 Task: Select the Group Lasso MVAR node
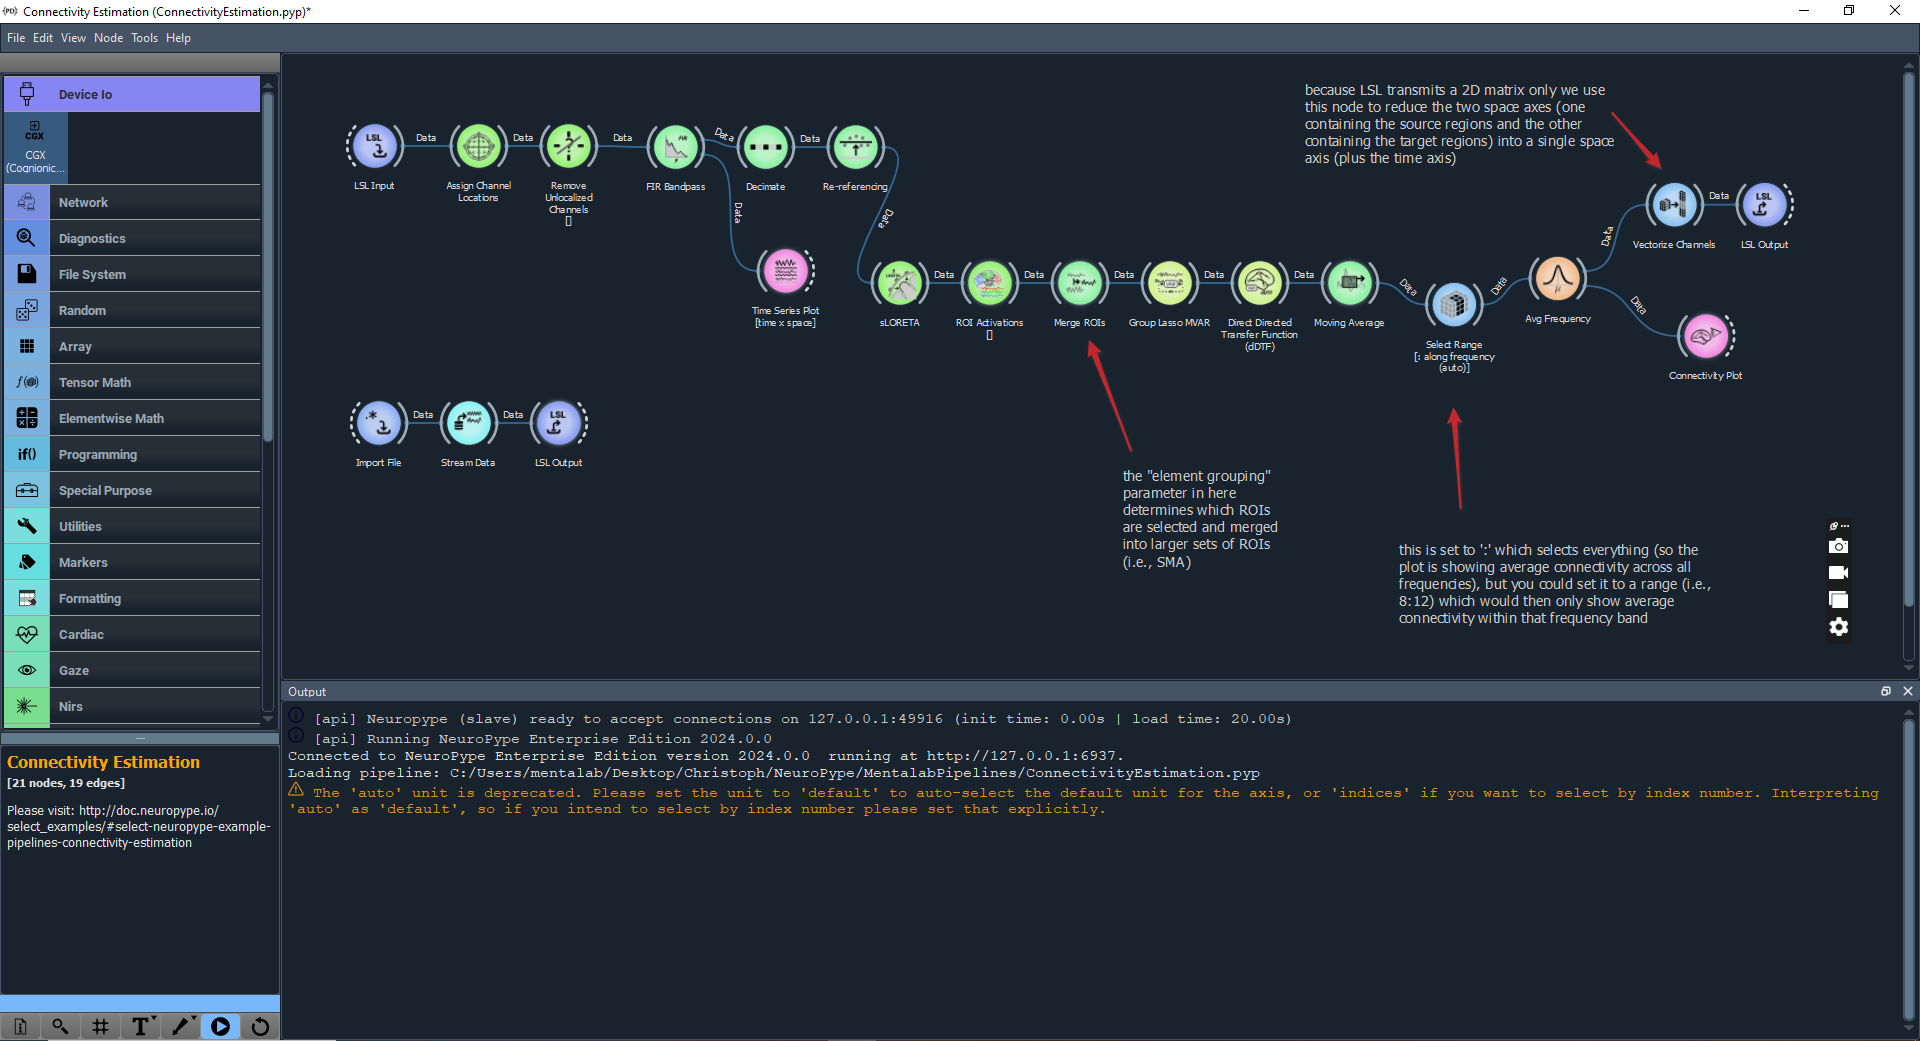1169,283
